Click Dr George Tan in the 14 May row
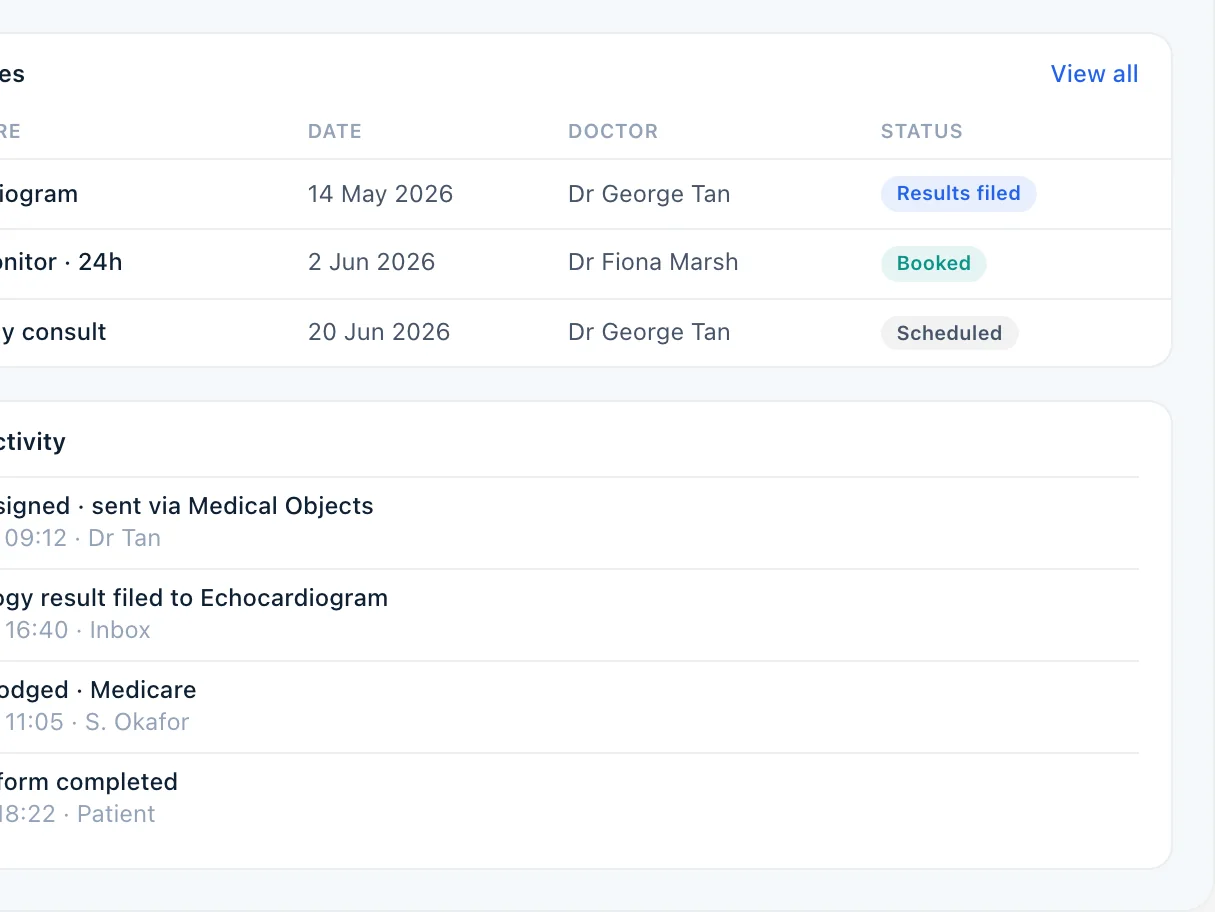Image resolution: width=1215 pixels, height=912 pixels. pos(649,194)
